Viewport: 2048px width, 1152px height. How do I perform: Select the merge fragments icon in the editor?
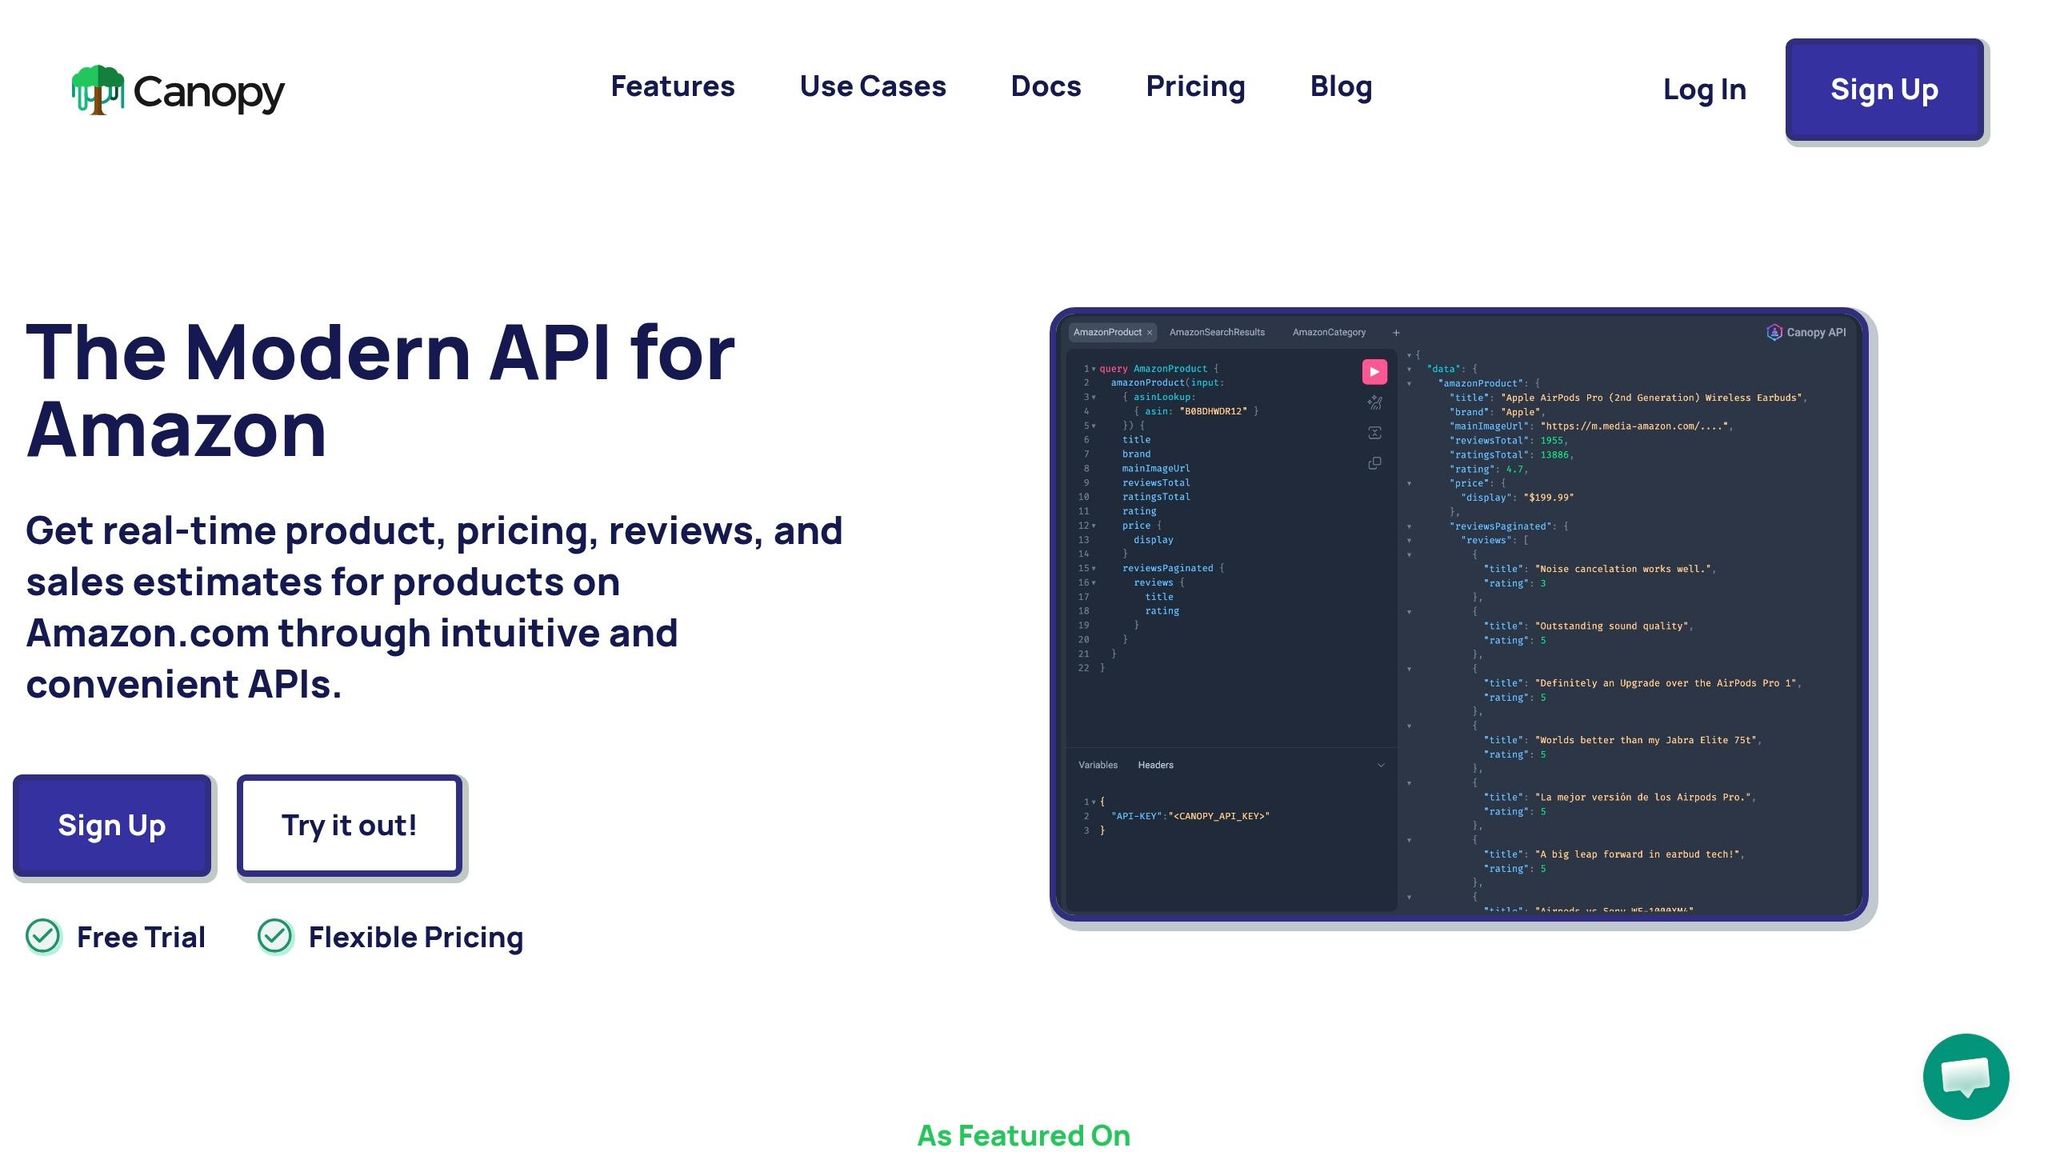click(x=1375, y=433)
